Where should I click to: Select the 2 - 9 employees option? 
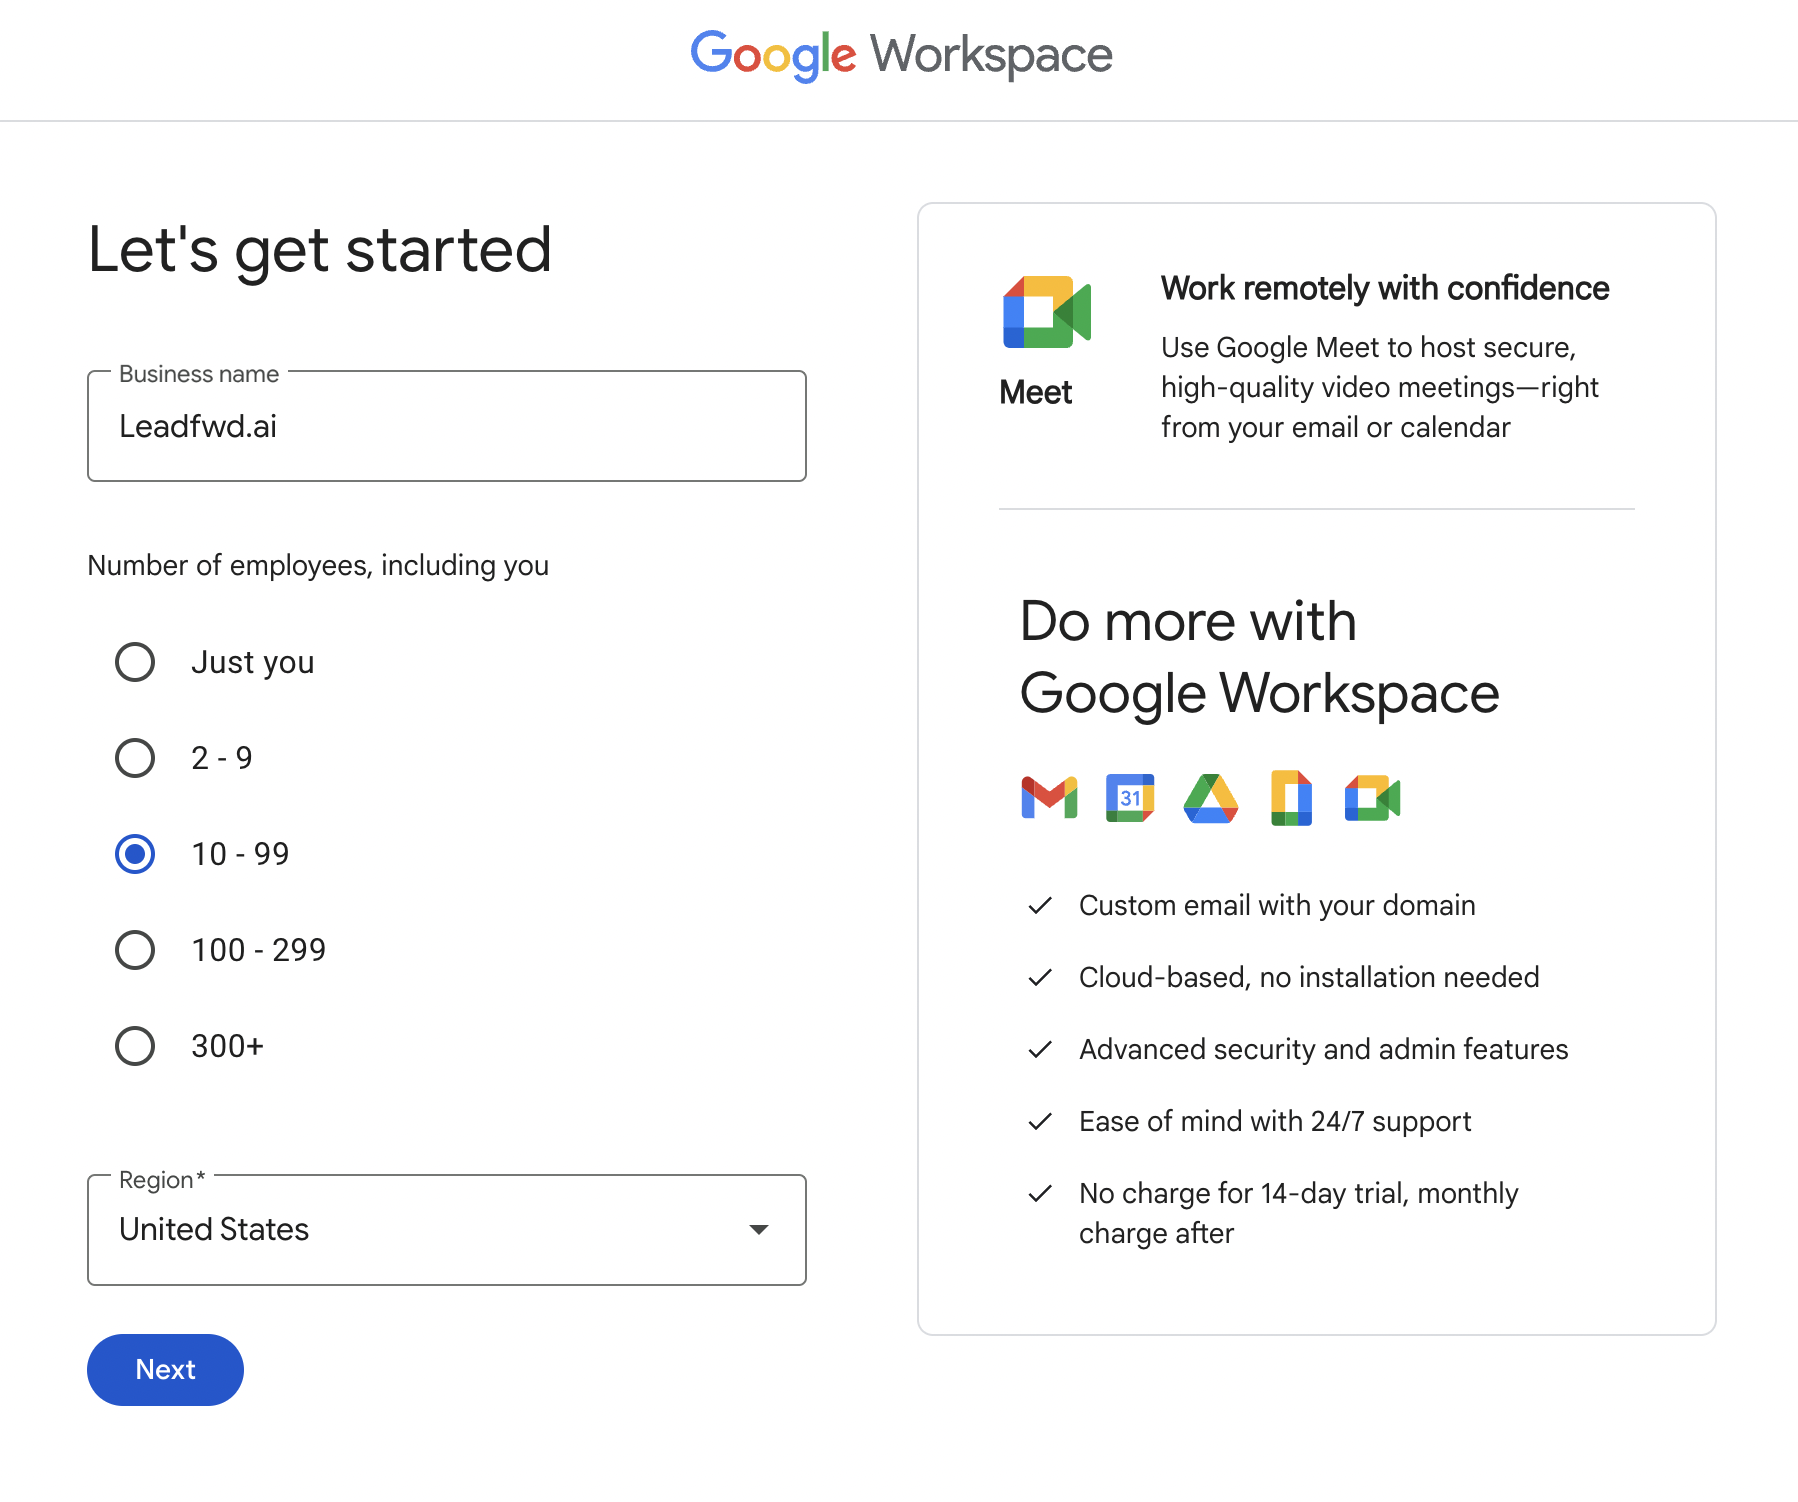134,757
